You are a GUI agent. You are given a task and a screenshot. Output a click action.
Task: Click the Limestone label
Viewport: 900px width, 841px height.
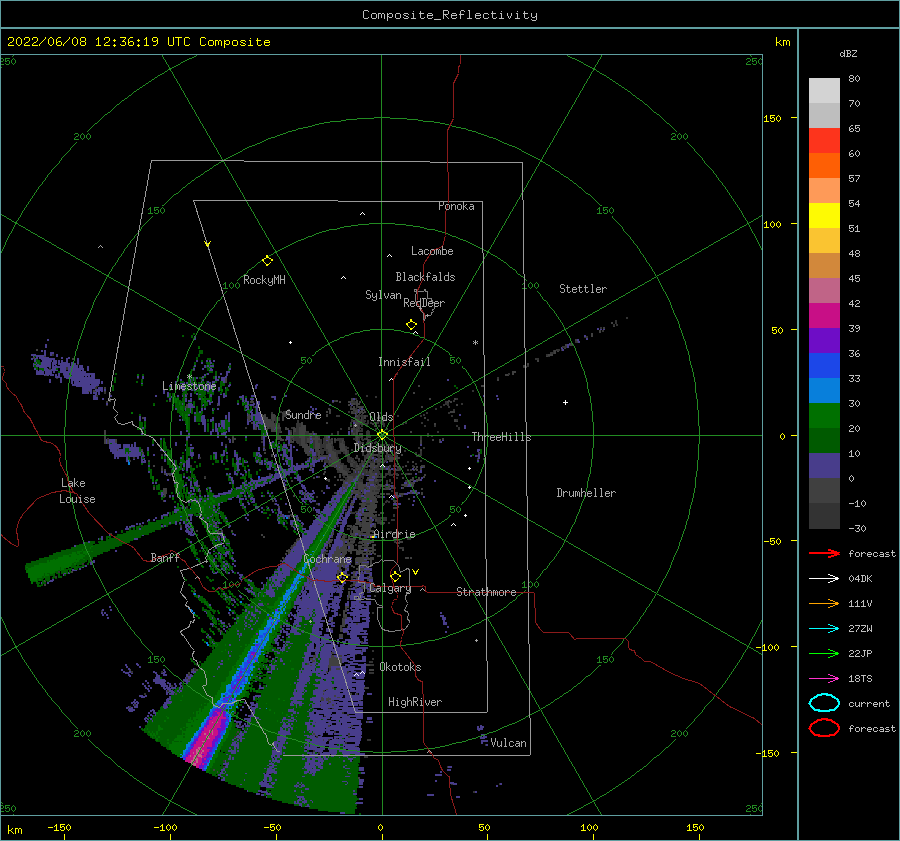(189, 386)
